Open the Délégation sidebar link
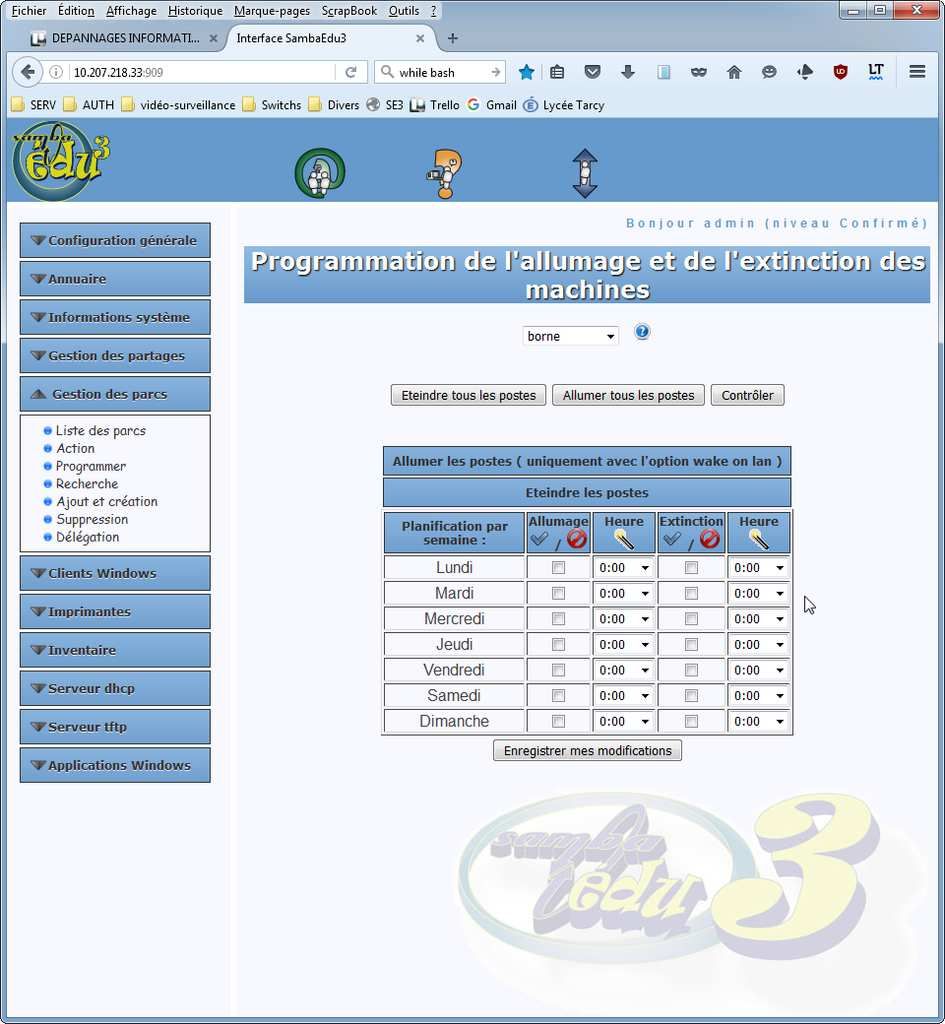The height and width of the screenshot is (1024, 945). coord(88,537)
